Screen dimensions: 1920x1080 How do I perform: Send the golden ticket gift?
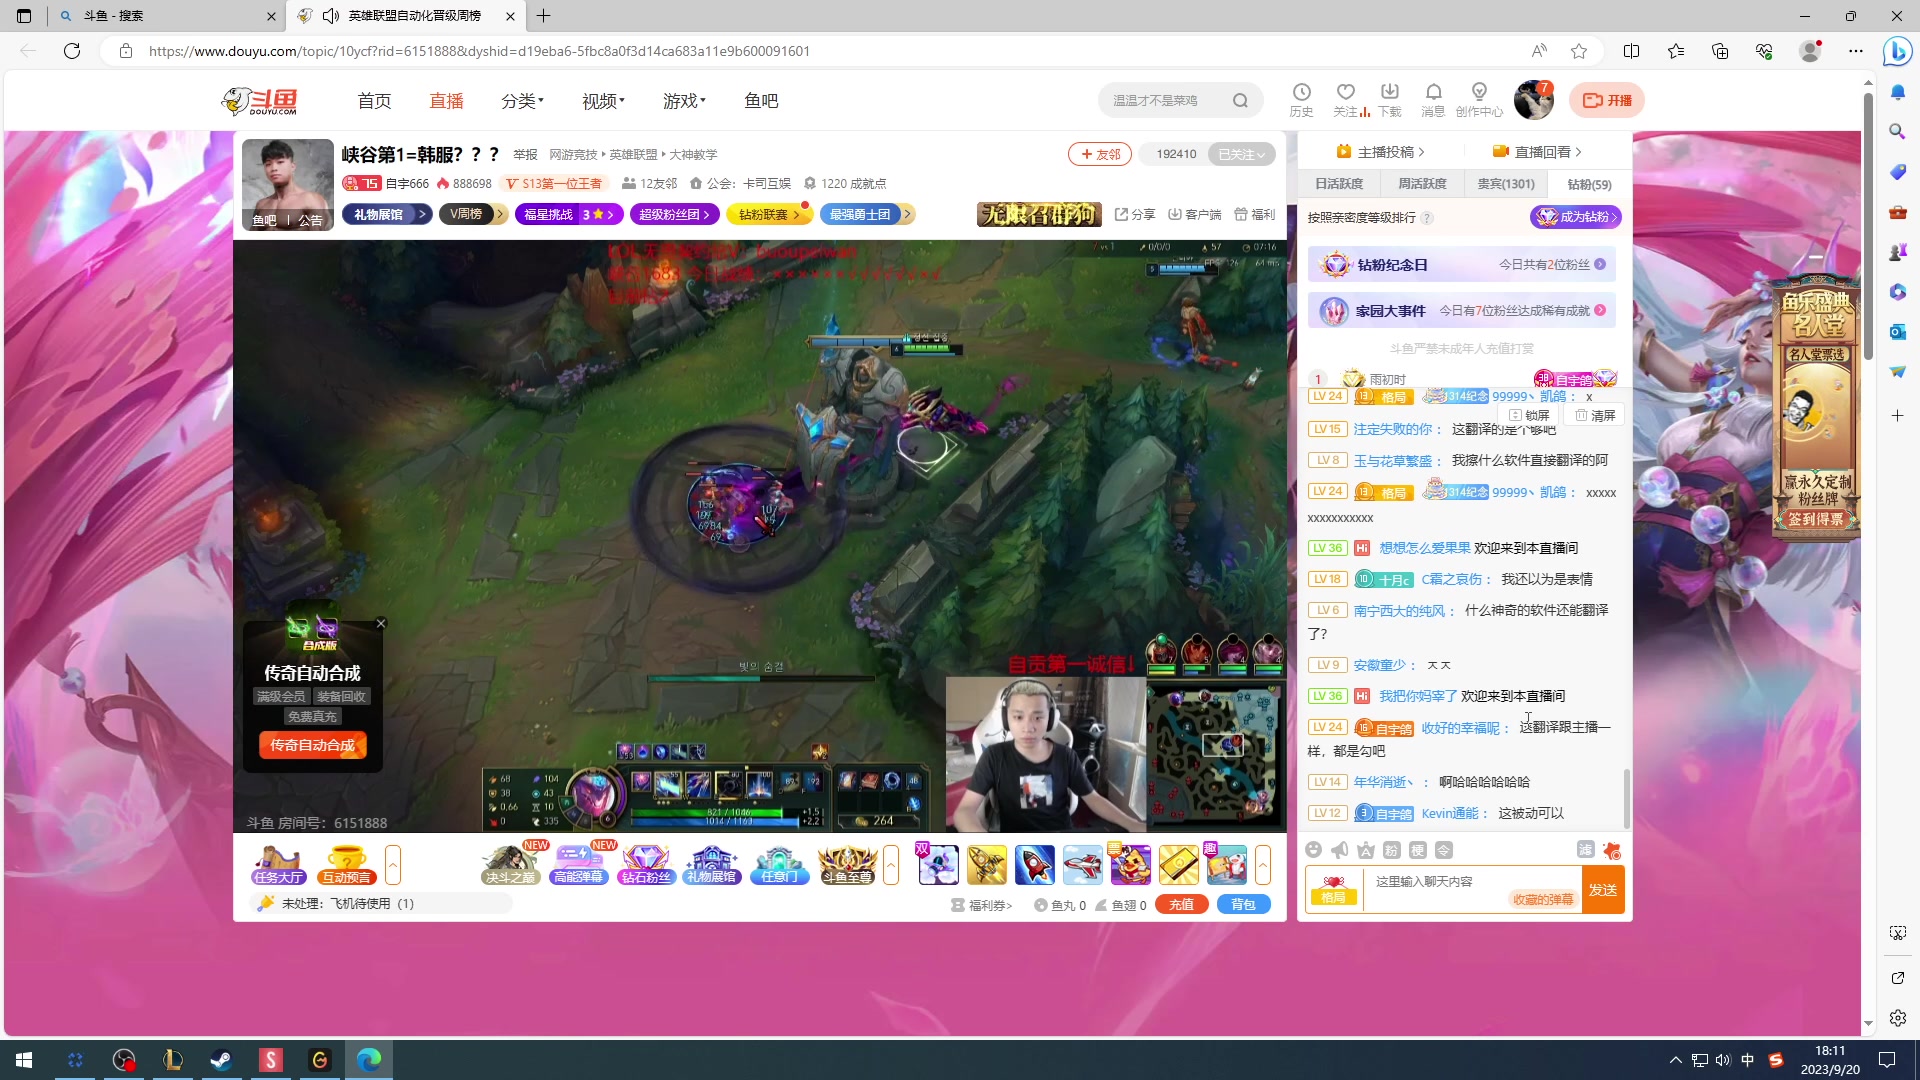pos(1179,865)
